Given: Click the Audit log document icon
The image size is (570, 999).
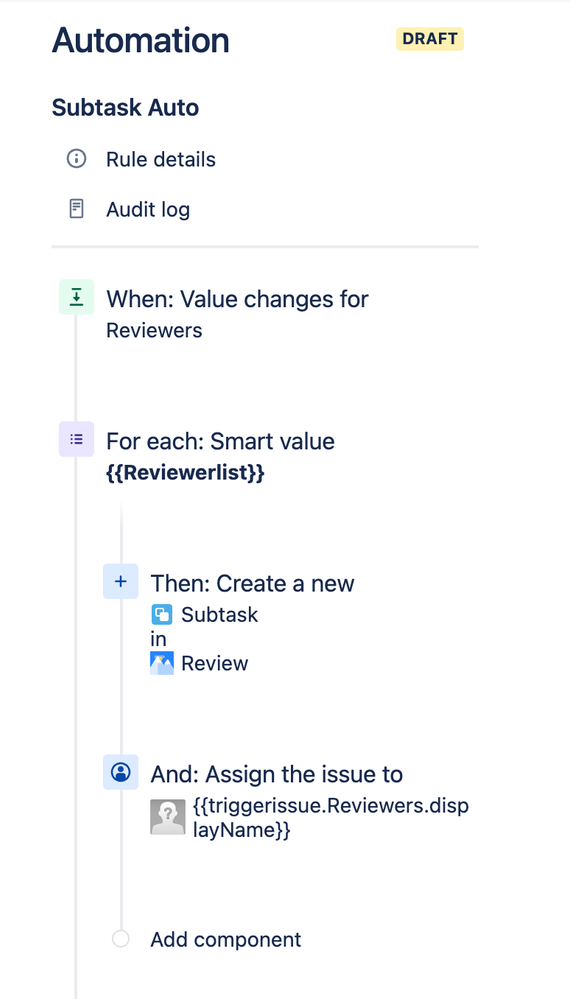Looking at the screenshot, I should pyautogui.click(x=76, y=209).
